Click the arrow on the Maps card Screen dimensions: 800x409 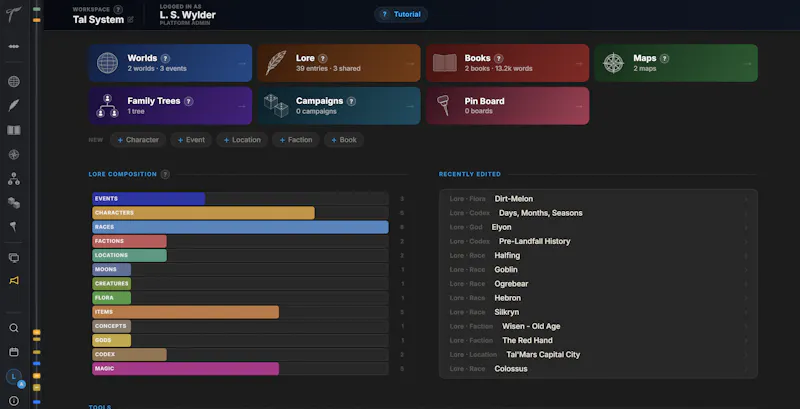(747, 64)
